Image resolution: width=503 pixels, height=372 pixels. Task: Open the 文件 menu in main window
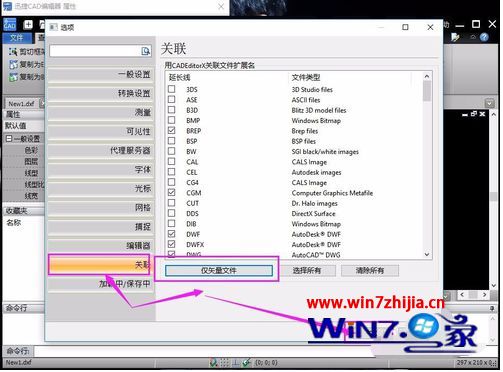click(17, 38)
